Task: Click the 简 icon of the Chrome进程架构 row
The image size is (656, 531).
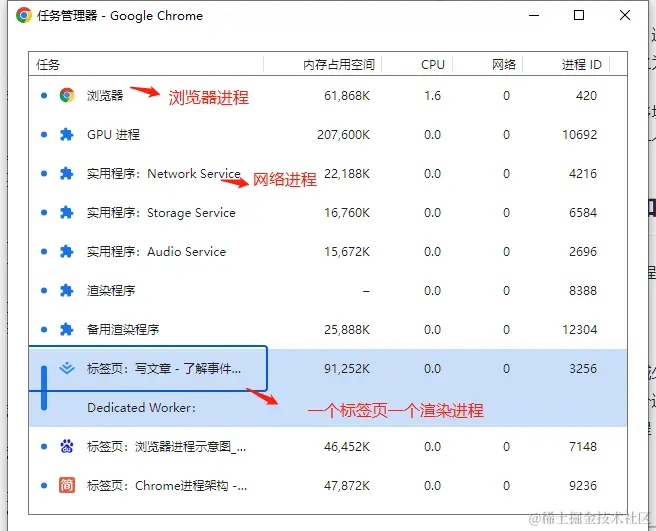Action: pyautogui.click(x=67, y=485)
